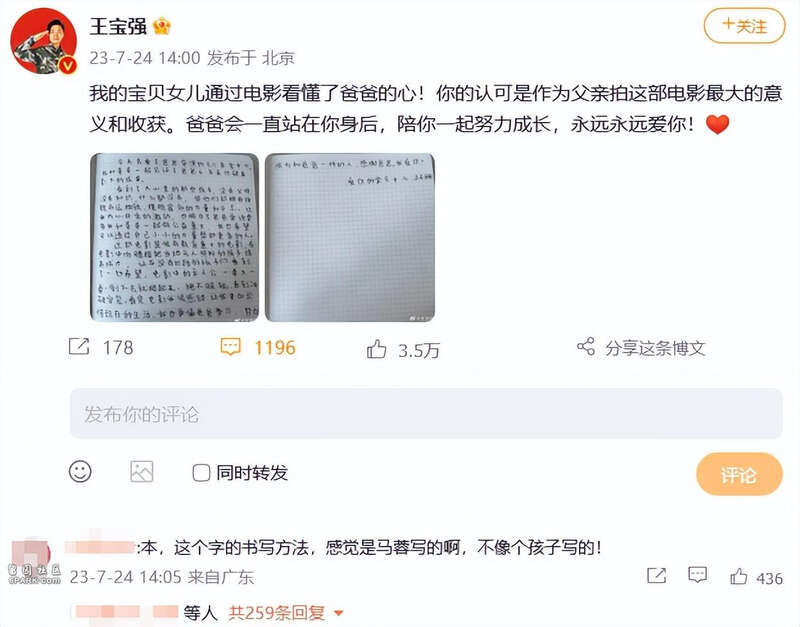Click into the 发布你的评论 input field

(426, 413)
